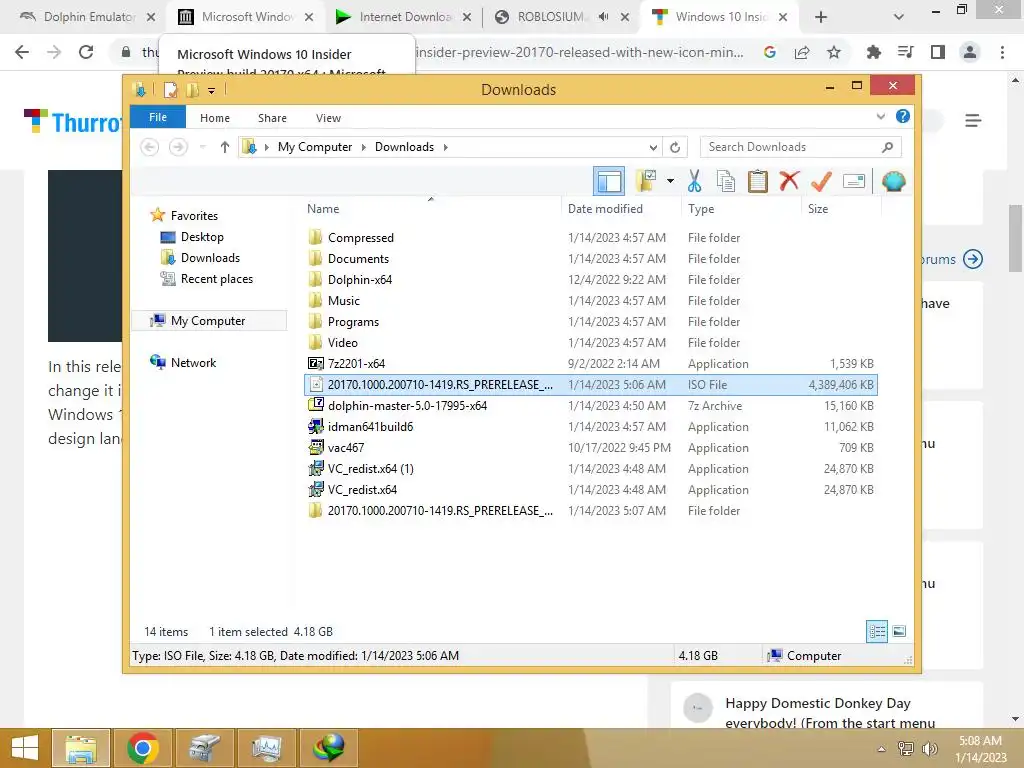
Task: Click the volume icon in system tray
Action: pos(929,749)
